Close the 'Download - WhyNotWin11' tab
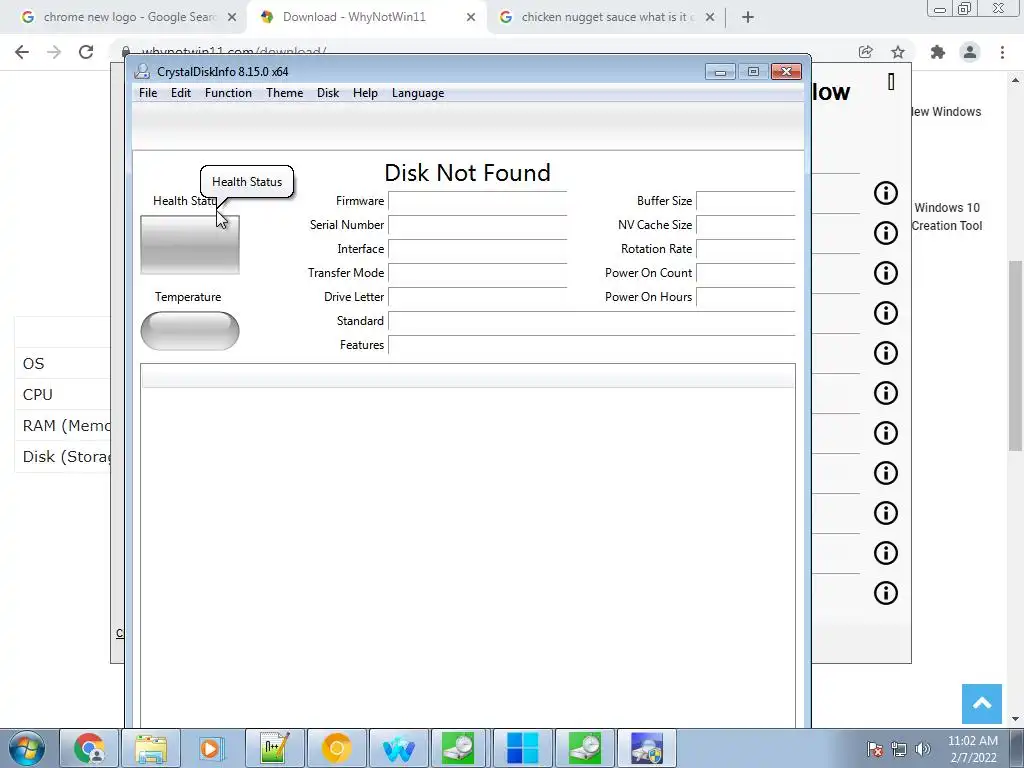1024x768 pixels. click(x=471, y=18)
